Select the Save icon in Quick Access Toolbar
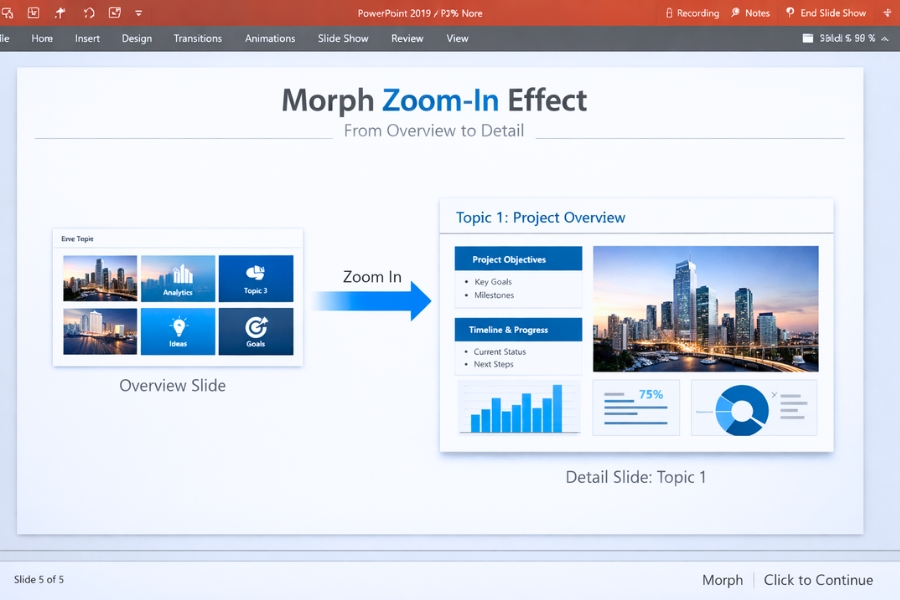This screenshot has height=600, width=900. pyautogui.click(x=33, y=13)
